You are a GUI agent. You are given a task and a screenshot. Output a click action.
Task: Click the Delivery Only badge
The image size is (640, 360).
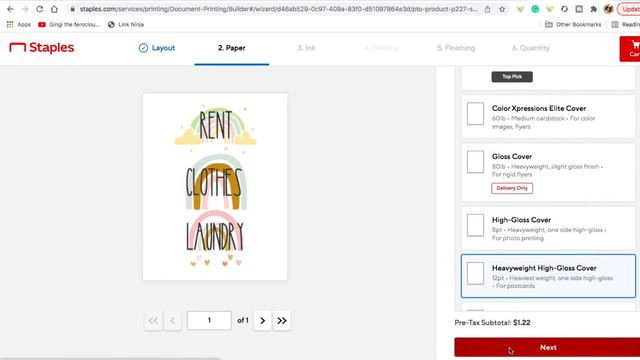512,188
